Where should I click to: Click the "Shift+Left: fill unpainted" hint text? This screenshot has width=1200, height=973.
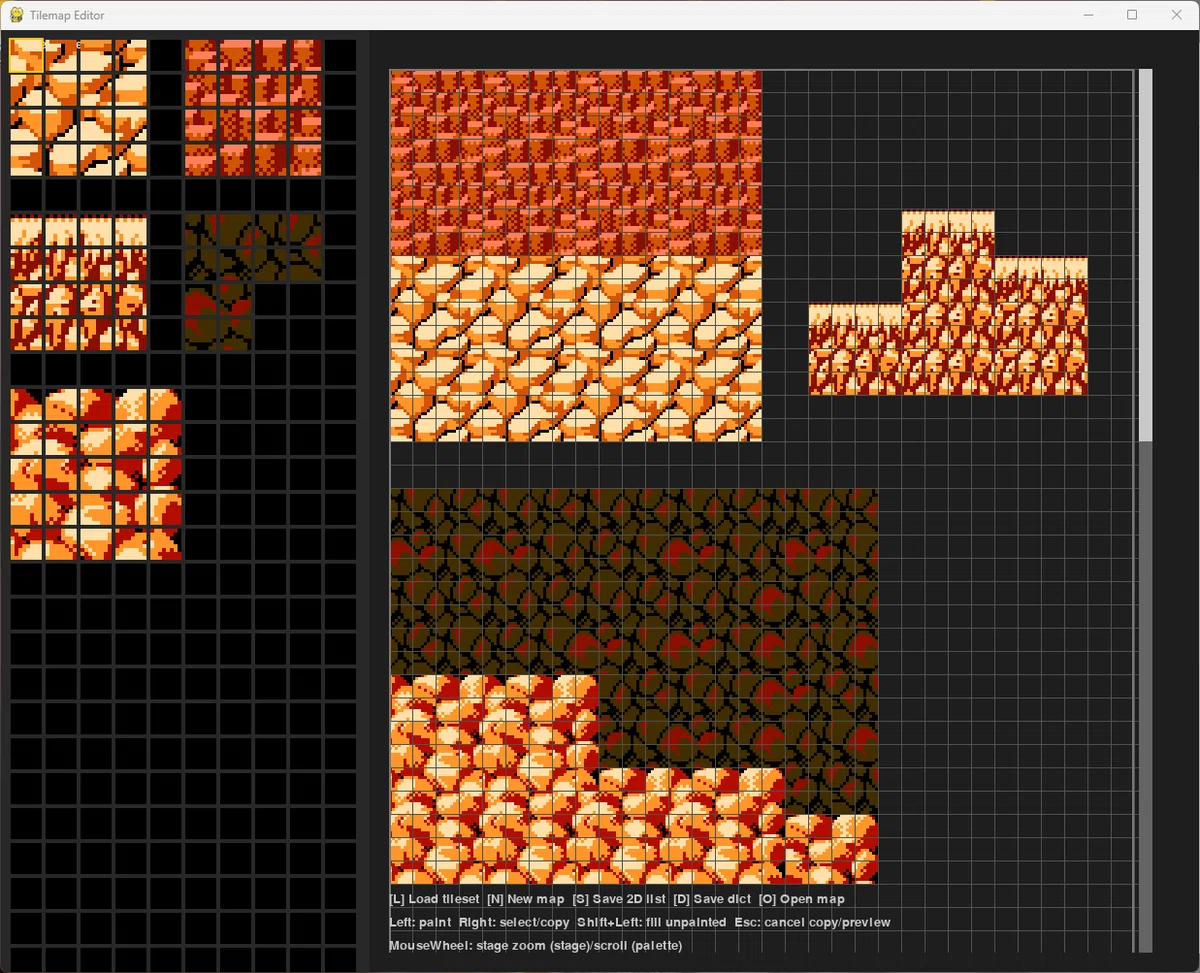coord(652,922)
